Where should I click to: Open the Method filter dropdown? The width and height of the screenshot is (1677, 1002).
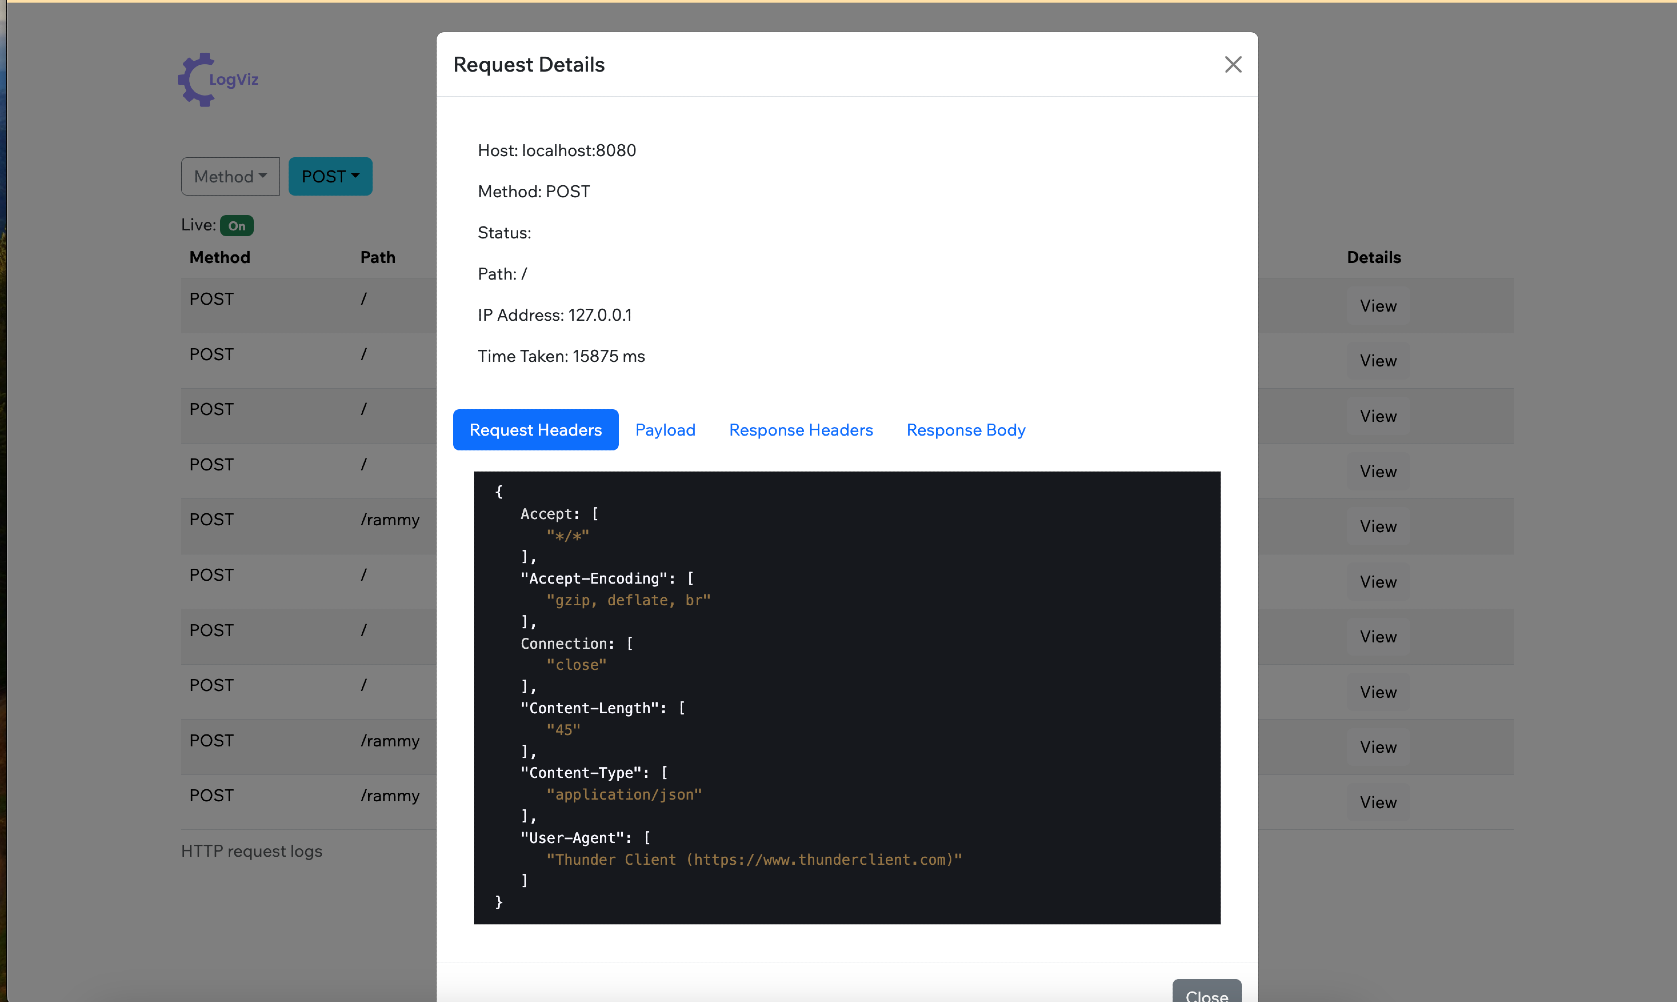point(230,176)
